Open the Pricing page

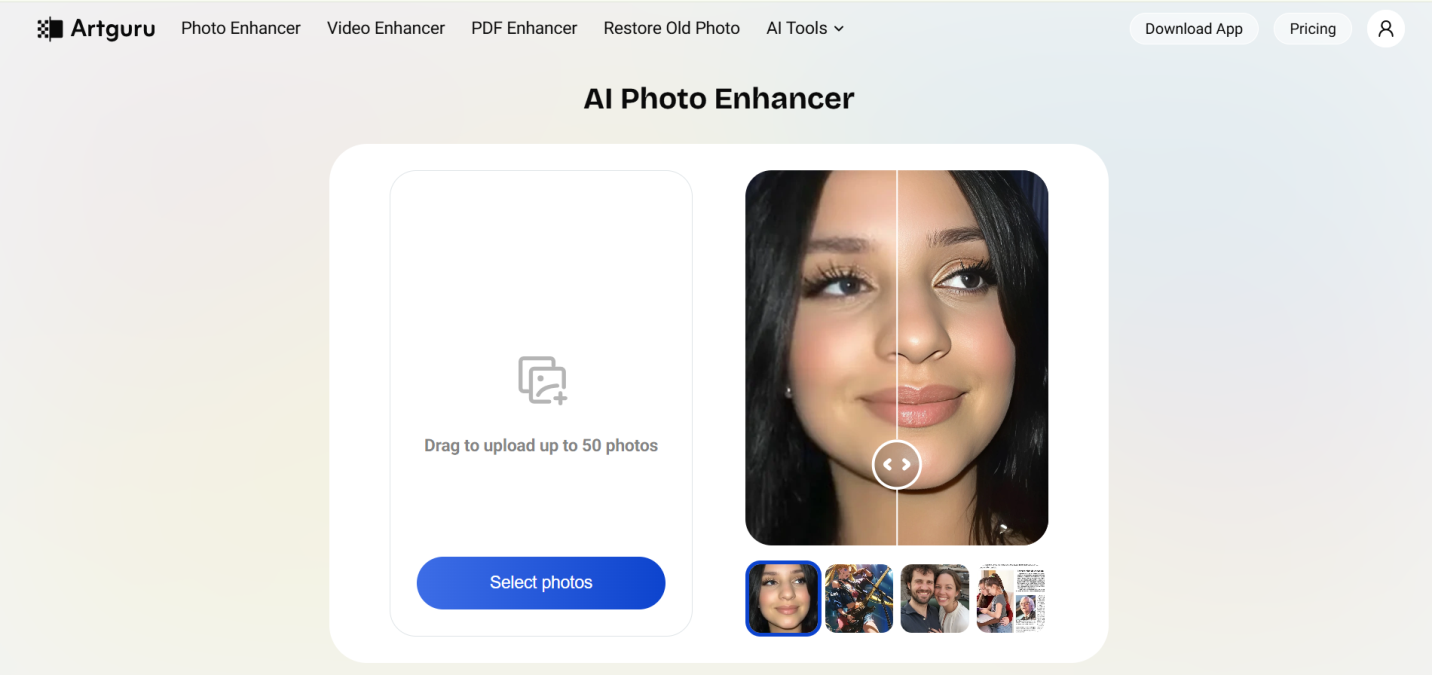[1312, 29]
